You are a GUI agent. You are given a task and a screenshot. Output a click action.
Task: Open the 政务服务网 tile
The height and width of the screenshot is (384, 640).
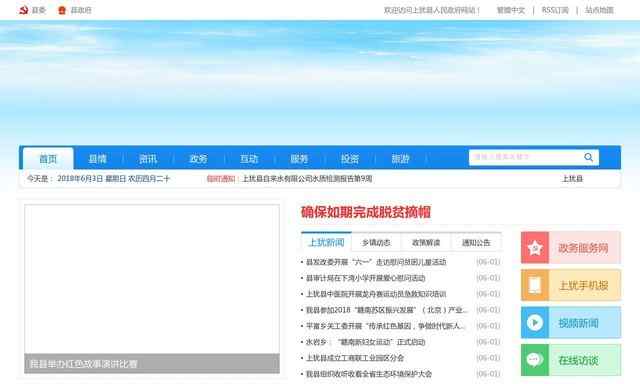coord(571,248)
